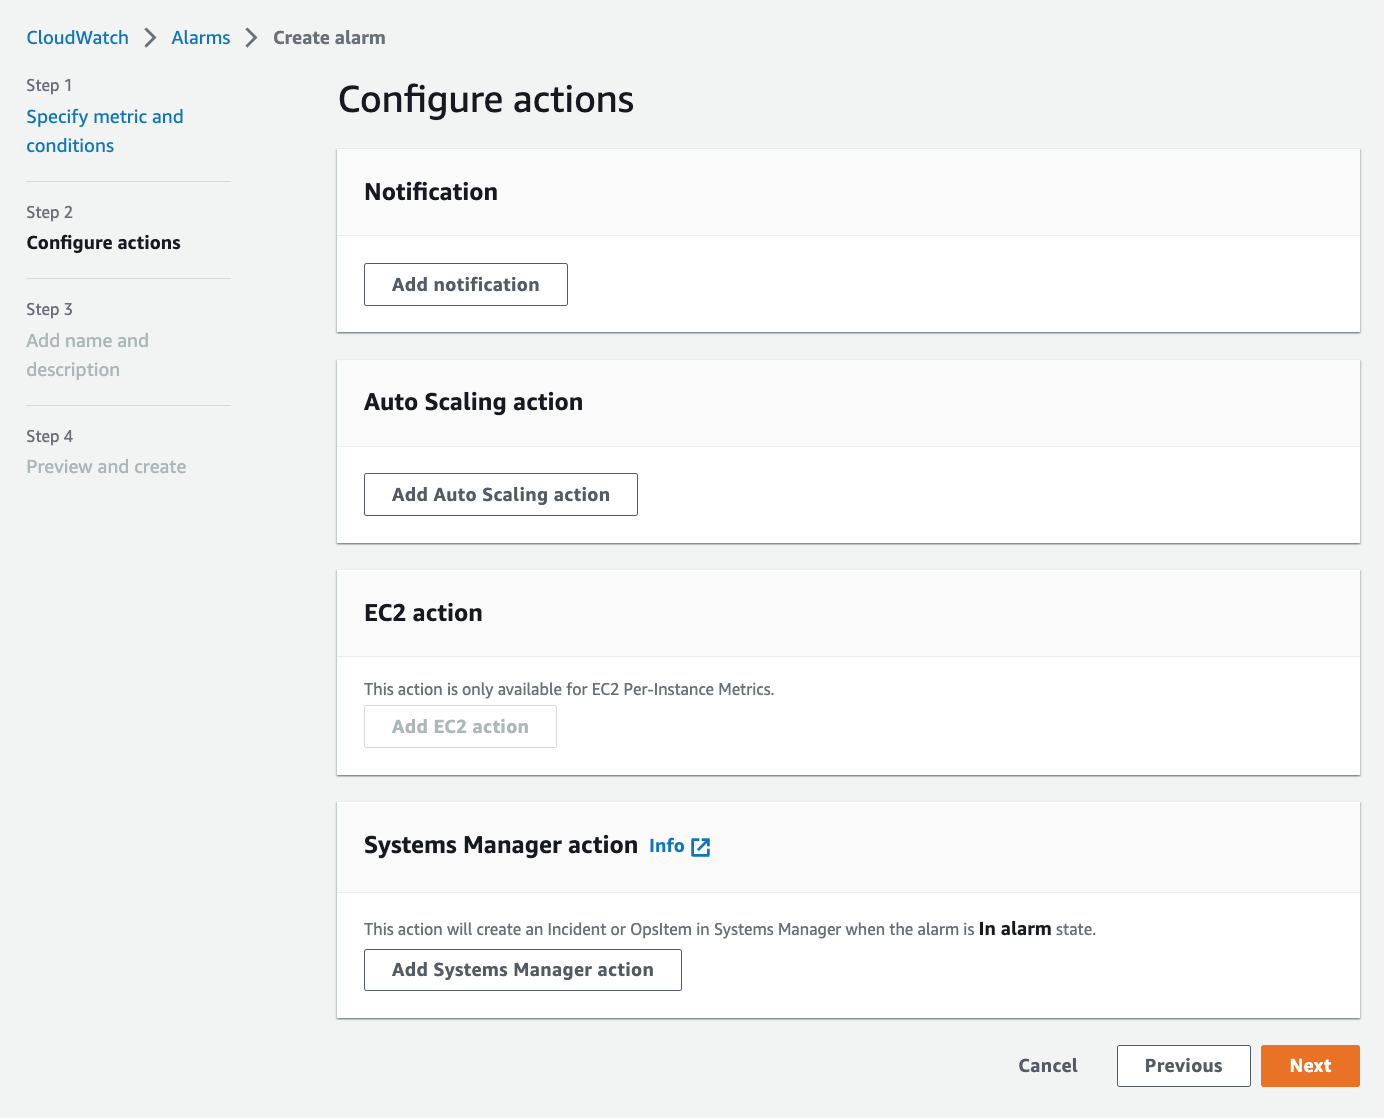1384x1118 pixels.
Task: Select Preview and create step
Action: 106,467
